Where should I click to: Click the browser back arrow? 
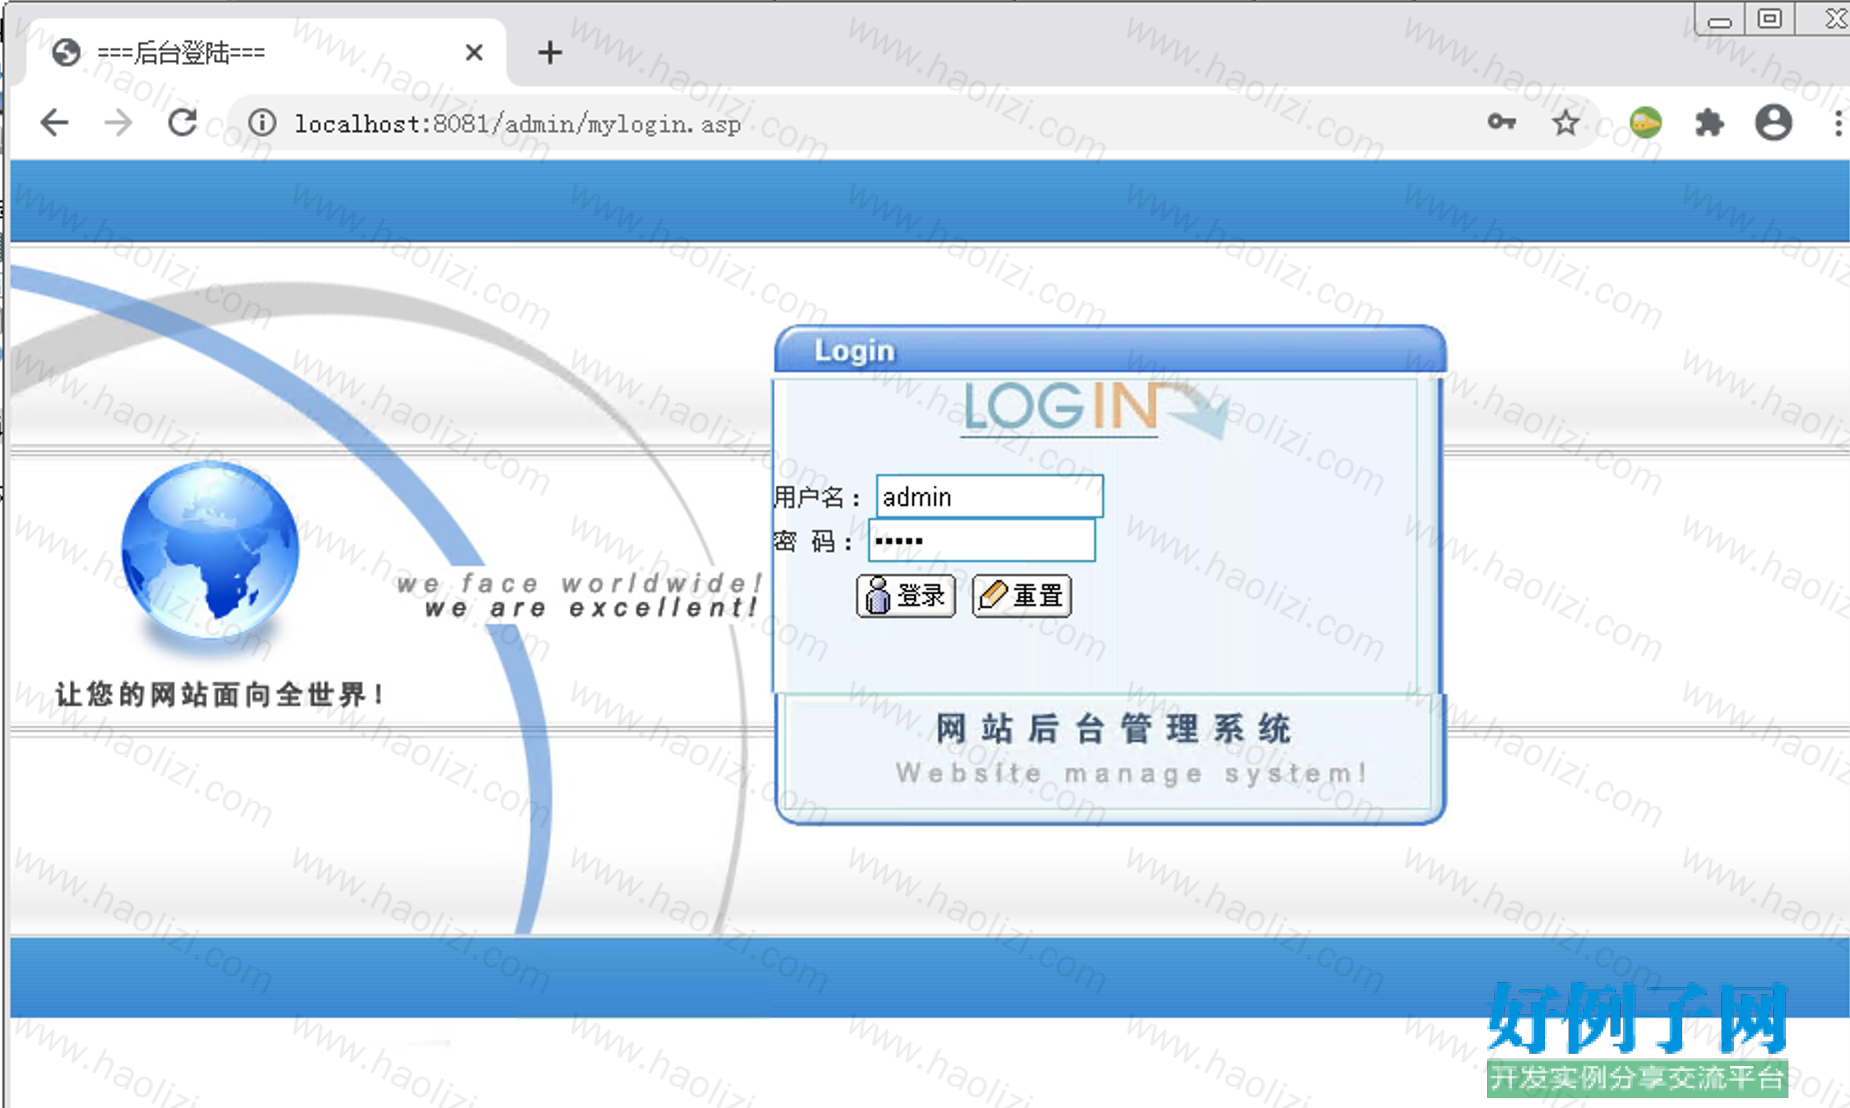54,123
